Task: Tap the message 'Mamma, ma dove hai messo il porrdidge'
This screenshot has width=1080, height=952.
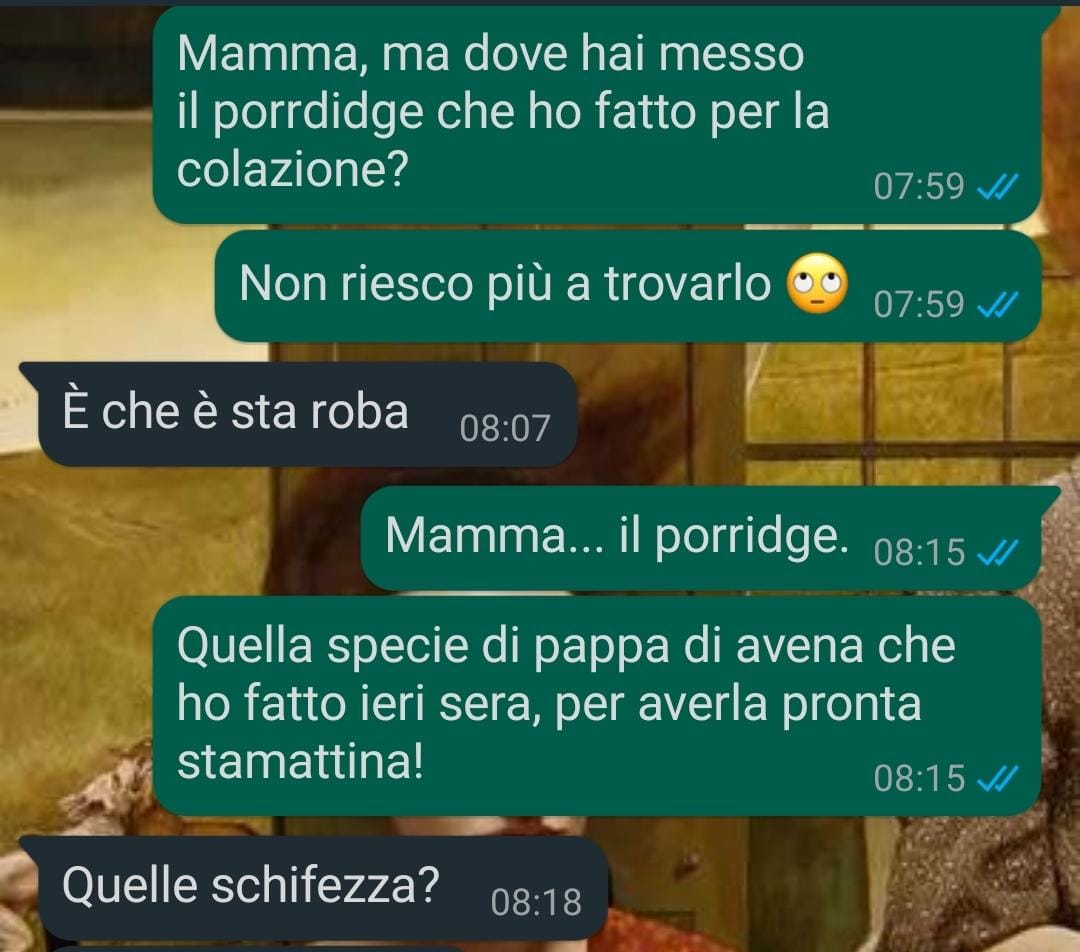Action: [x=596, y=114]
